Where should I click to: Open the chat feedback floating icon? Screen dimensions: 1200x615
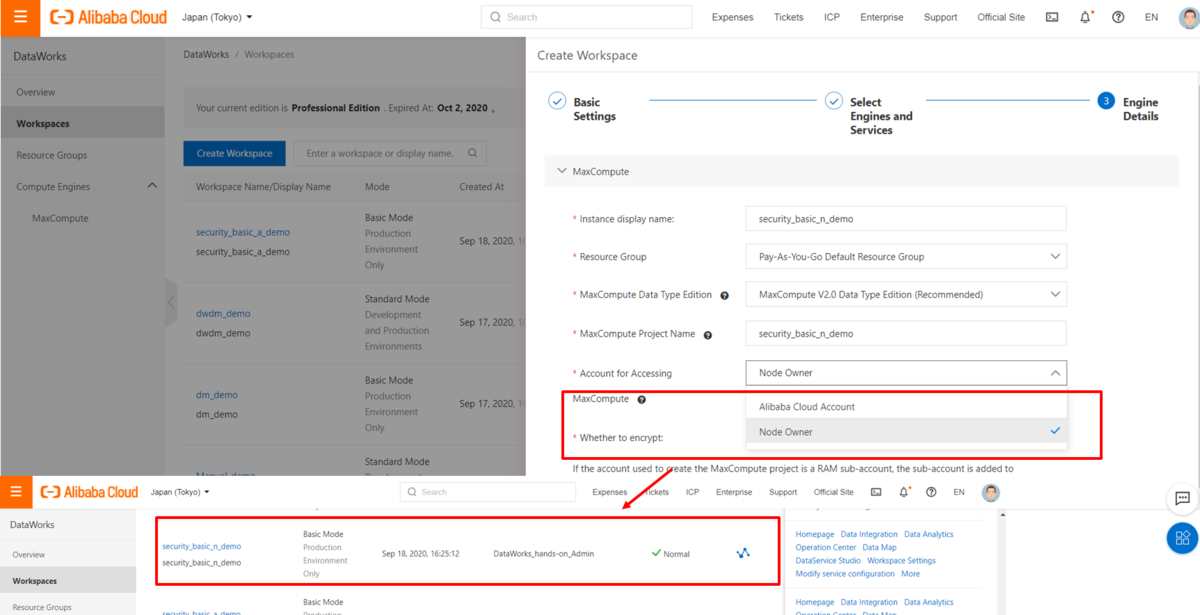click(1182, 498)
